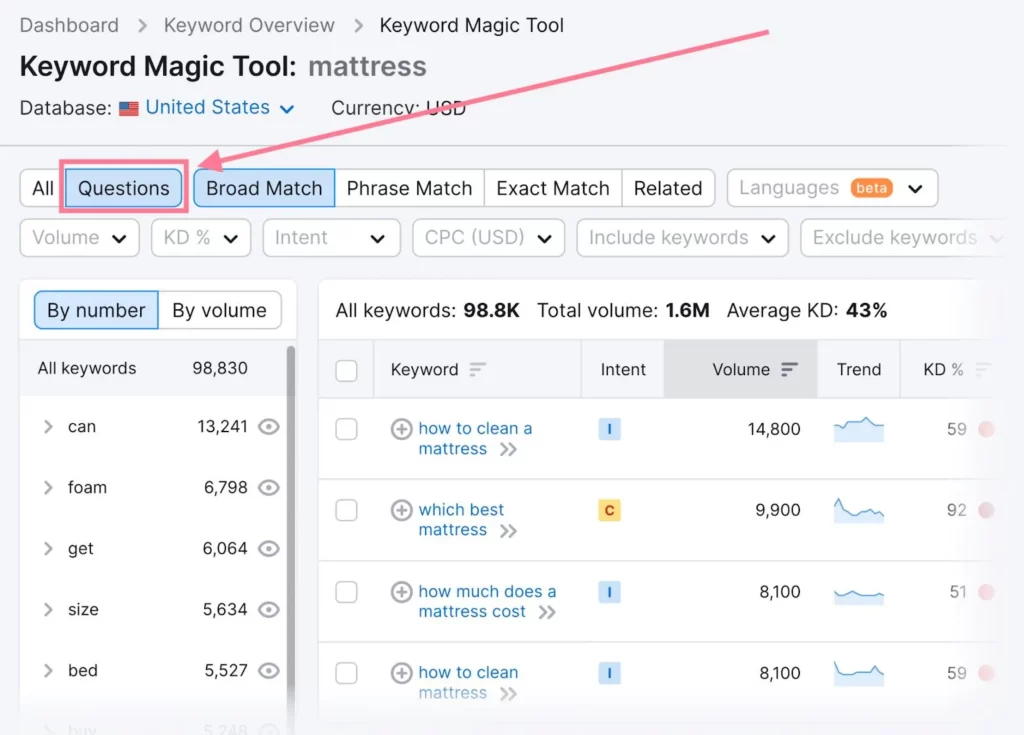Toggle visibility eye for 'can' group

point(268,427)
